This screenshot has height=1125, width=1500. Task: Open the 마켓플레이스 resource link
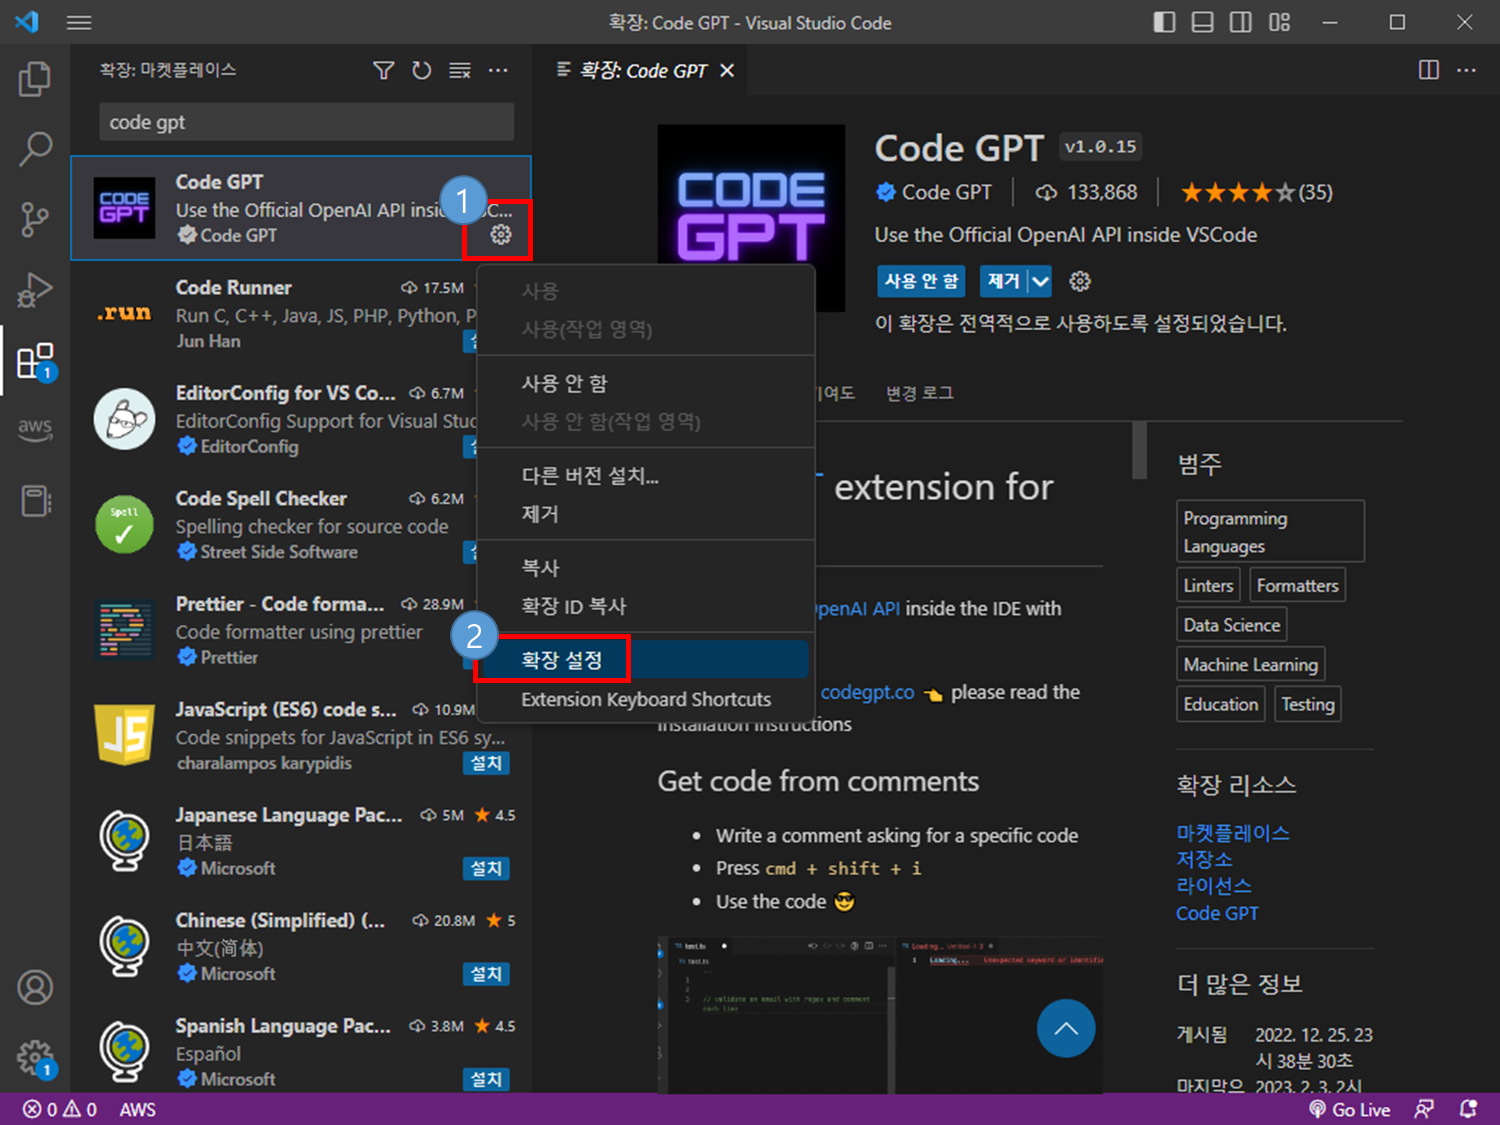(1233, 833)
